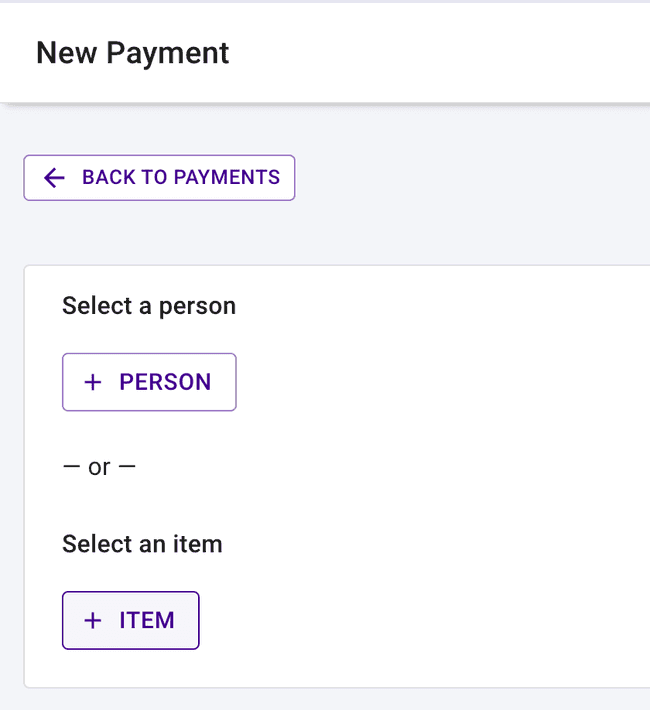The height and width of the screenshot is (710, 650).
Task: Click the New Payment page title
Action: (132, 53)
